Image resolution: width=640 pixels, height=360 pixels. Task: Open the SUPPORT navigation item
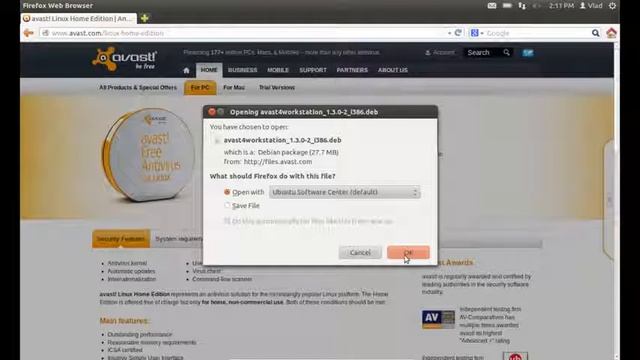coord(313,70)
